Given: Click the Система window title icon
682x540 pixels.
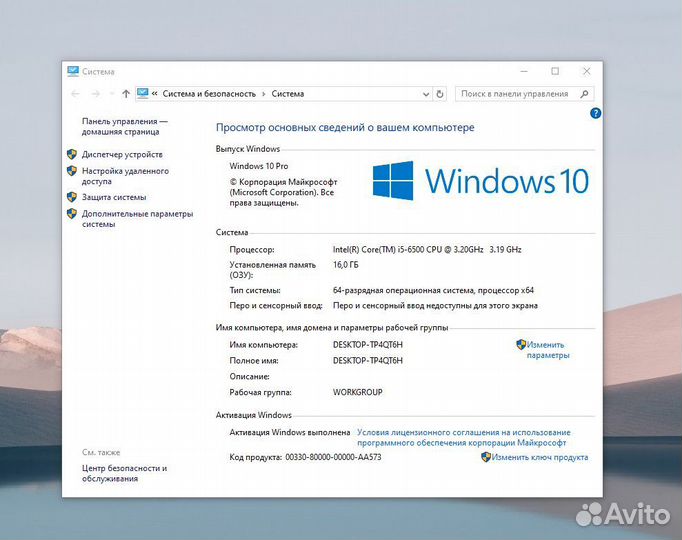Looking at the screenshot, I should [73, 71].
